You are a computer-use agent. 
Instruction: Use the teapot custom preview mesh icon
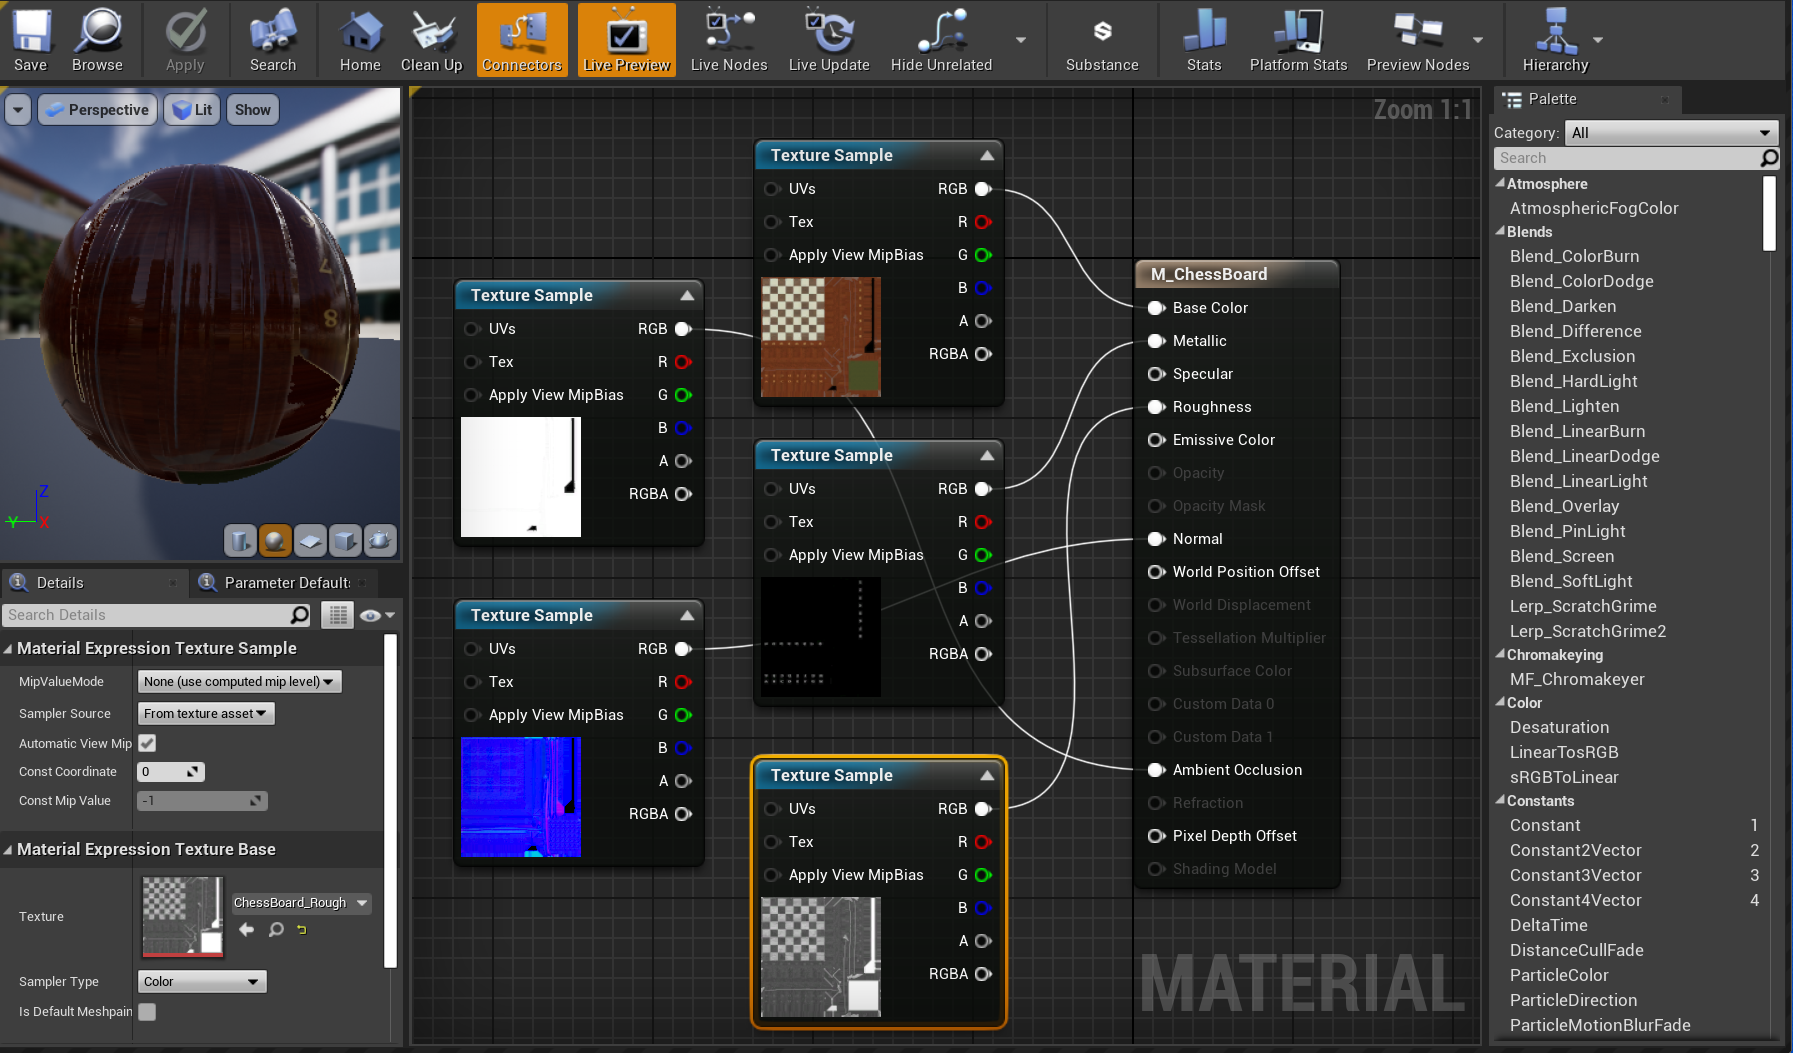point(380,541)
